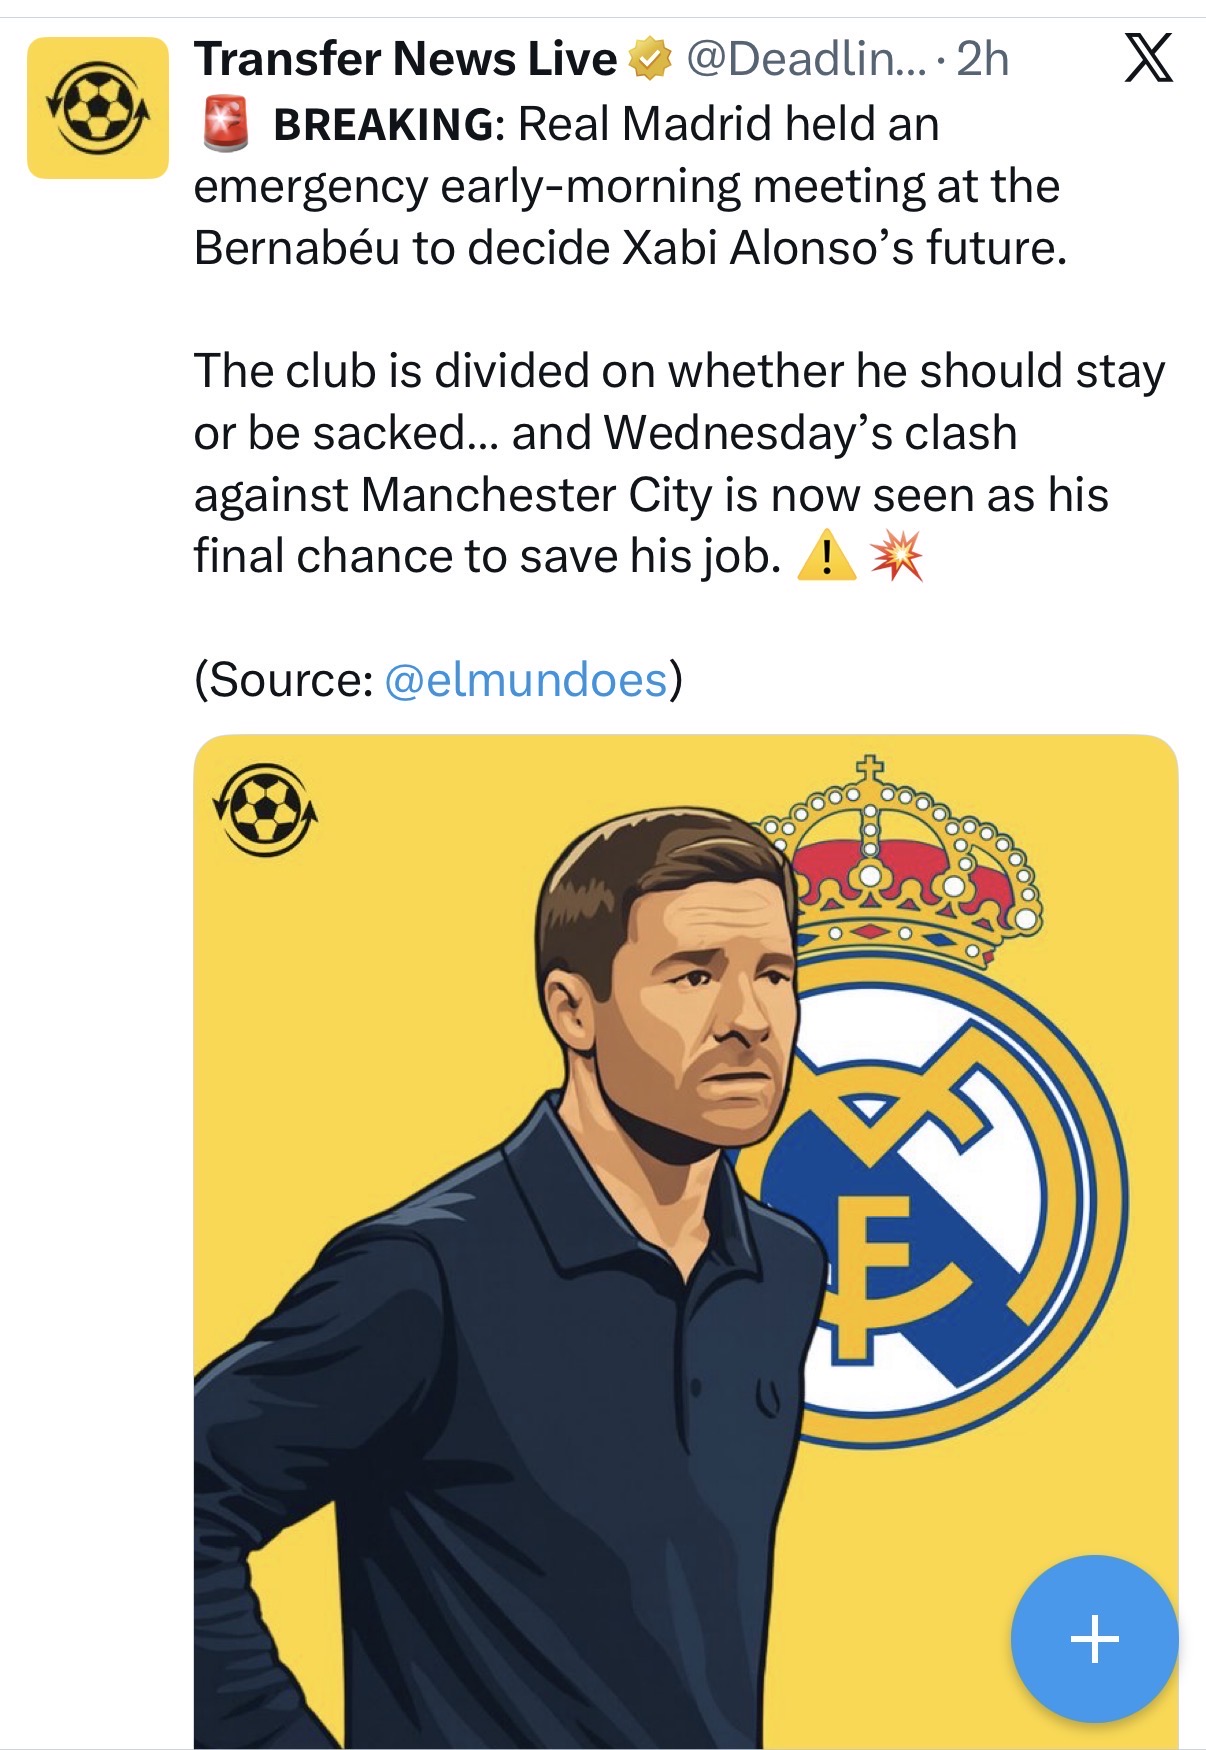The width and height of the screenshot is (1206, 1750).
Task: Open the Transfer News Live account name
Action: [x=405, y=60]
